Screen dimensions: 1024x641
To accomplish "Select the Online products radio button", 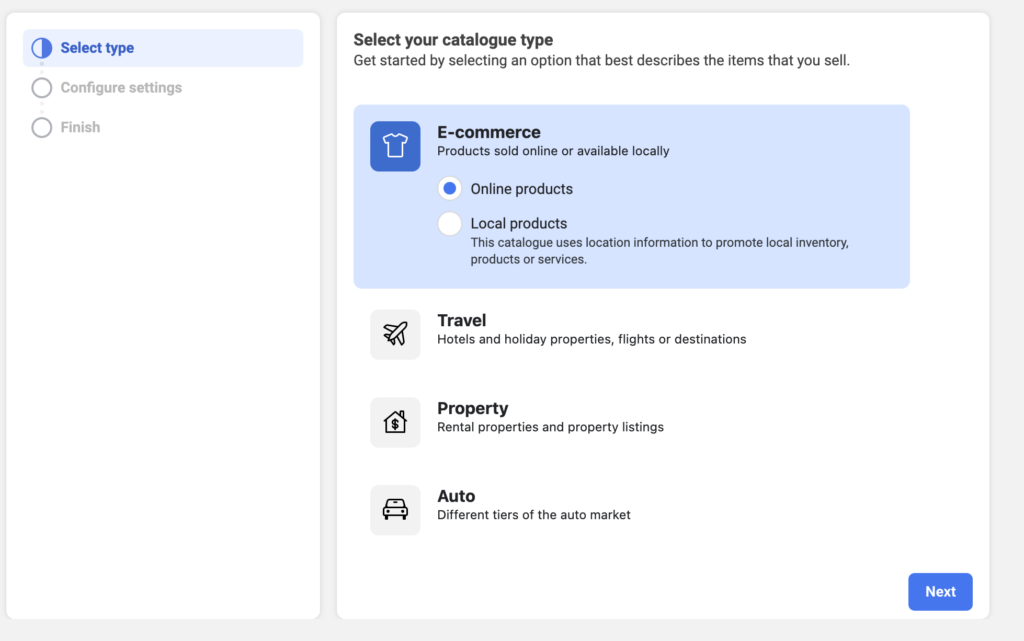I will pos(449,188).
